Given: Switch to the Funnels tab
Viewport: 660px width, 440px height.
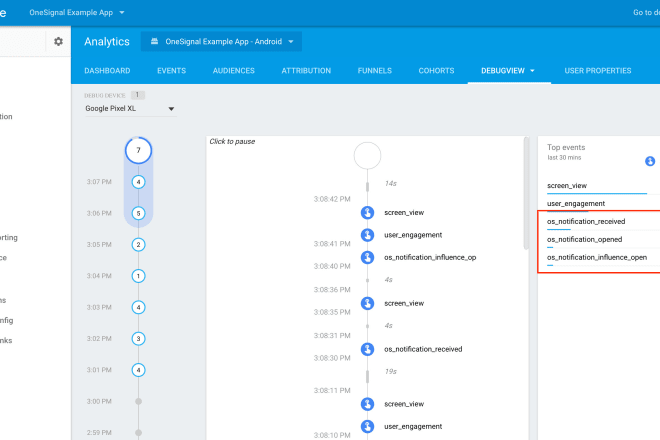Looking at the screenshot, I should point(375,71).
